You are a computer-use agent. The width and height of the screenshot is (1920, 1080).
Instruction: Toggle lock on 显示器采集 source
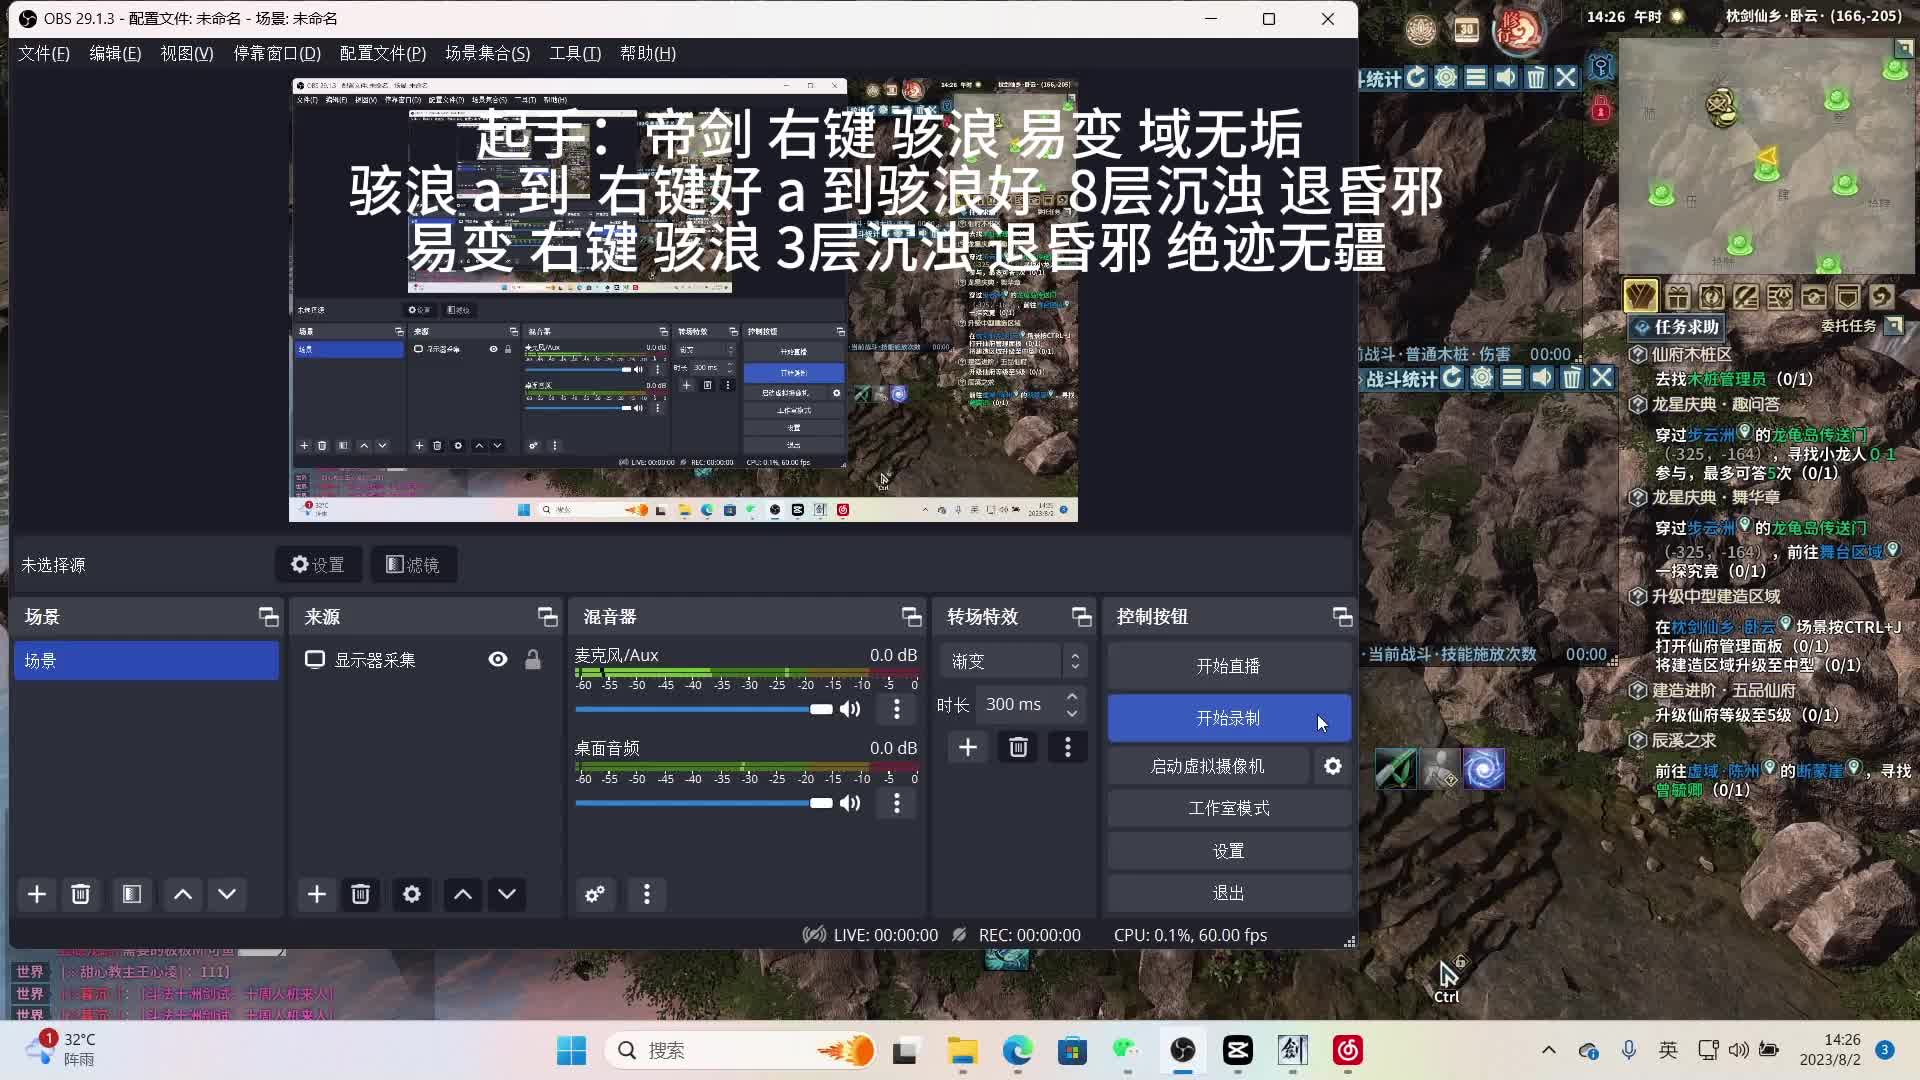pos(533,659)
